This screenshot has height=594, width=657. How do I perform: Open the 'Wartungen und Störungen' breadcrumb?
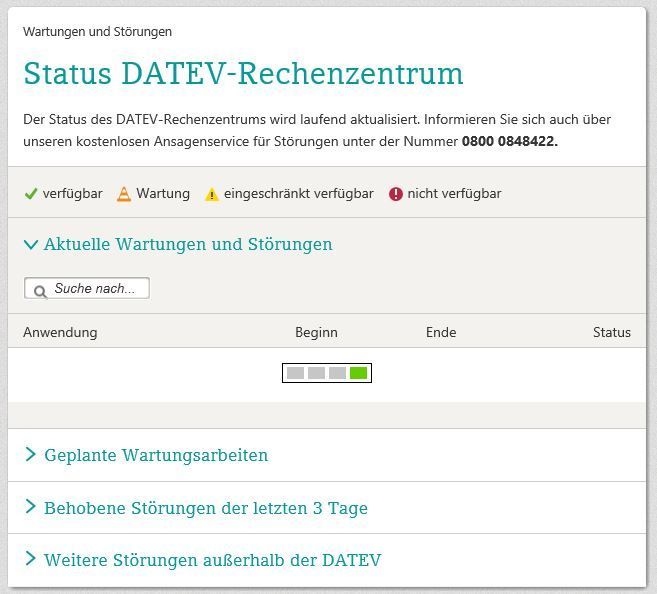click(x=97, y=32)
